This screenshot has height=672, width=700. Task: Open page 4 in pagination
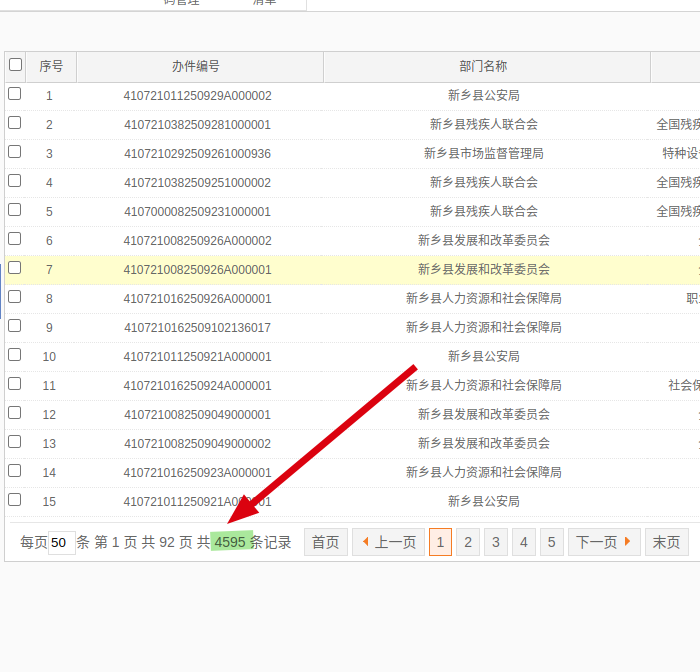pos(524,542)
